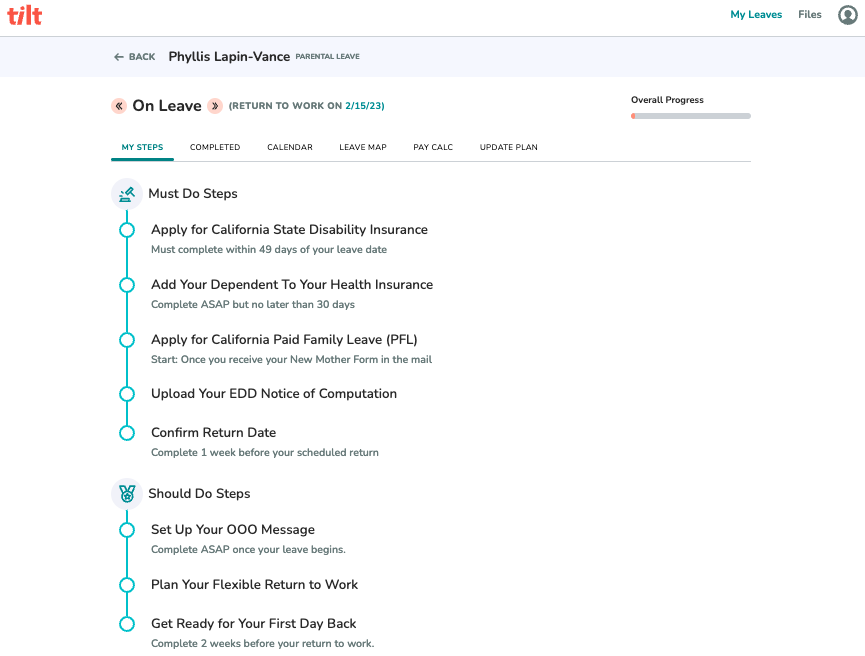Advance to next leave stage arrow
The width and height of the screenshot is (865, 656).
tap(215, 105)
